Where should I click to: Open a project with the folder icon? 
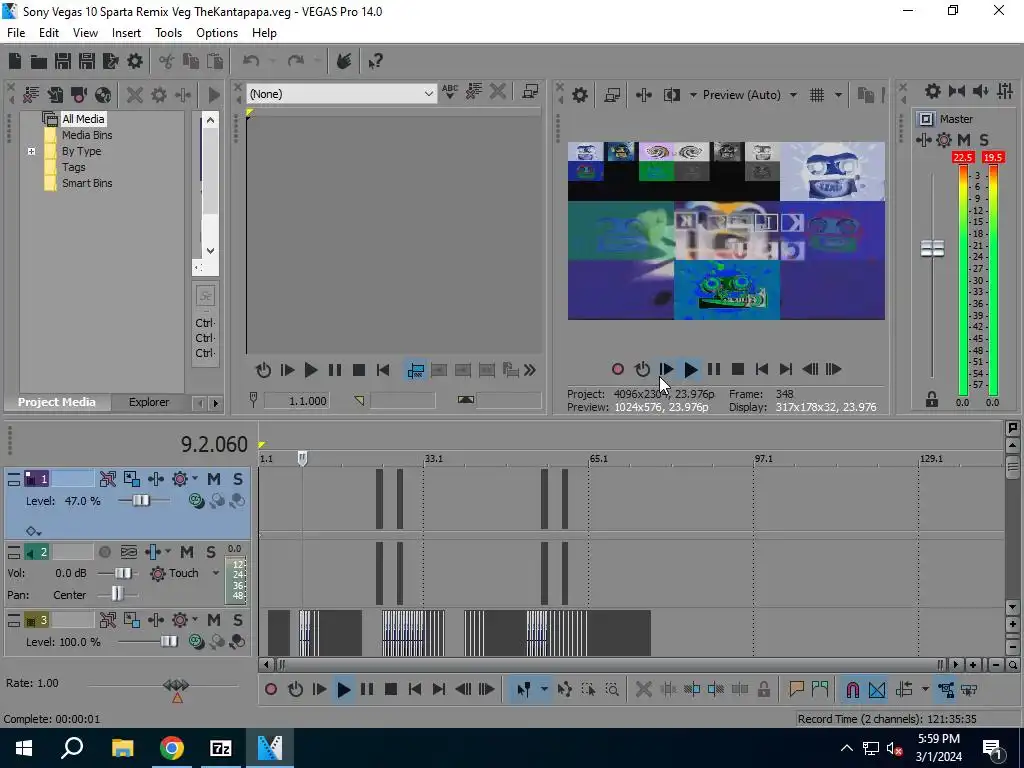point(39,61)
